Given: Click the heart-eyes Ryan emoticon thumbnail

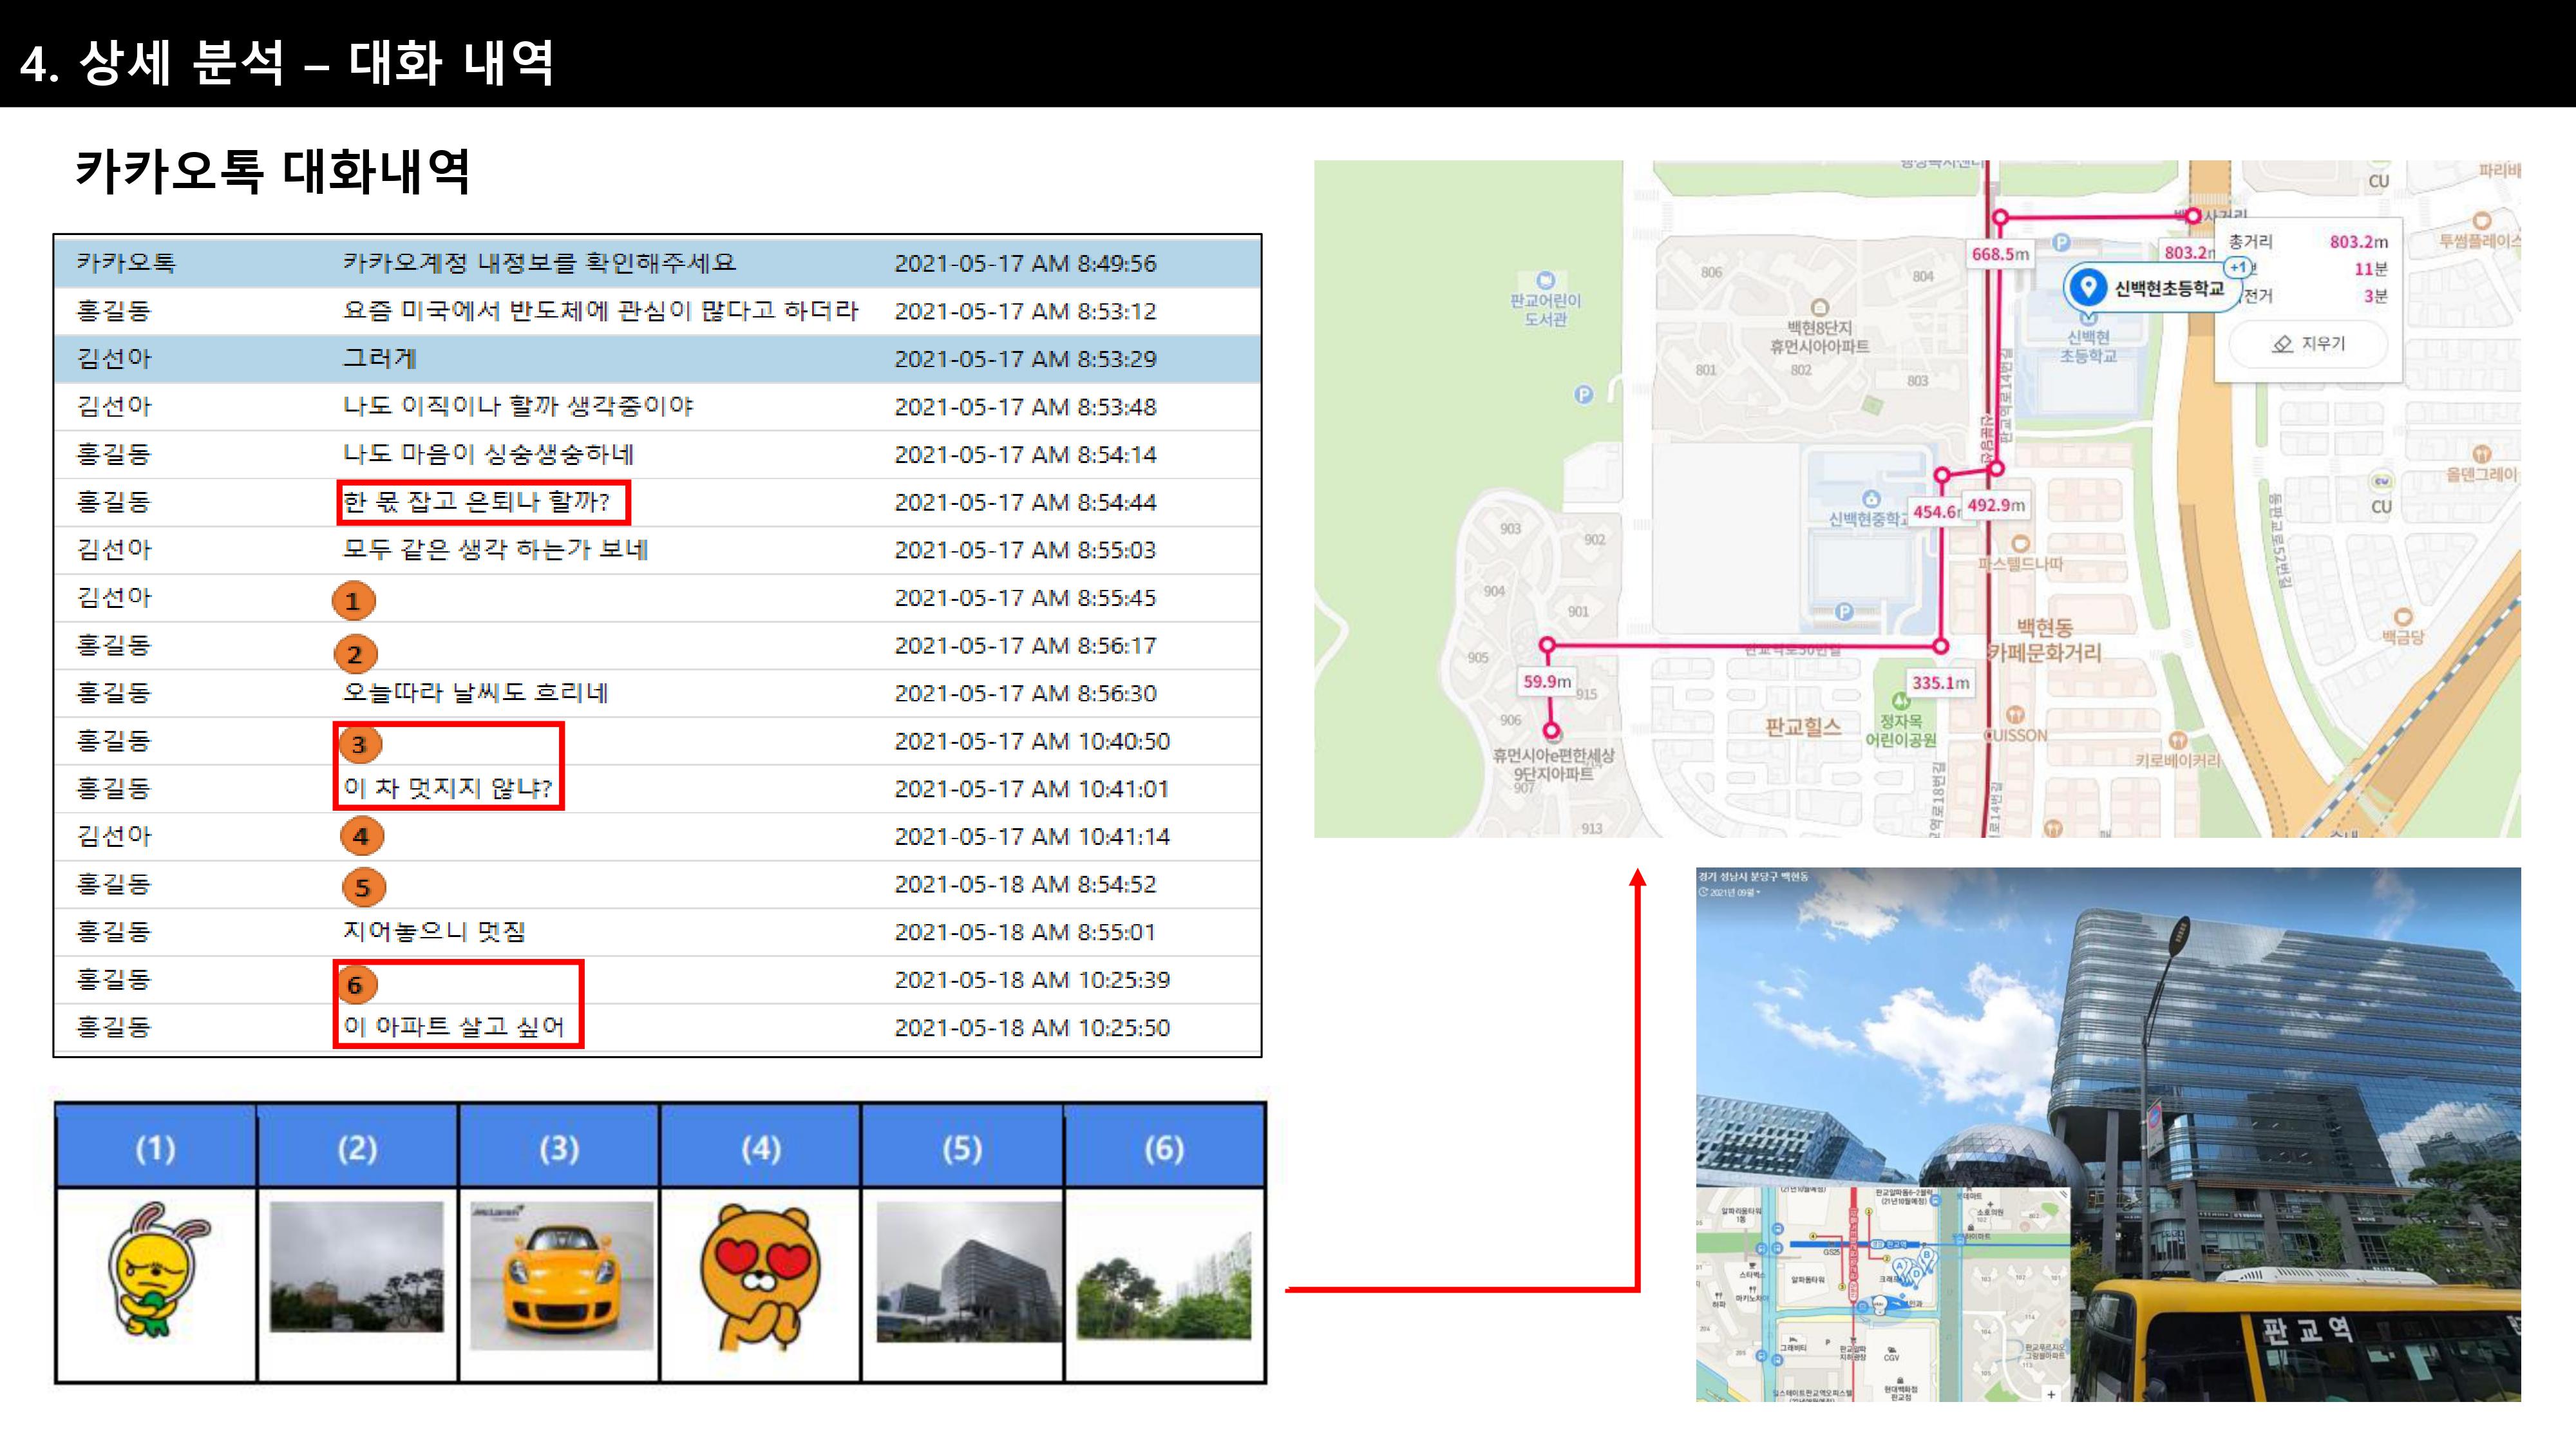Looking at the screenshot, I should click(761, 1278).
